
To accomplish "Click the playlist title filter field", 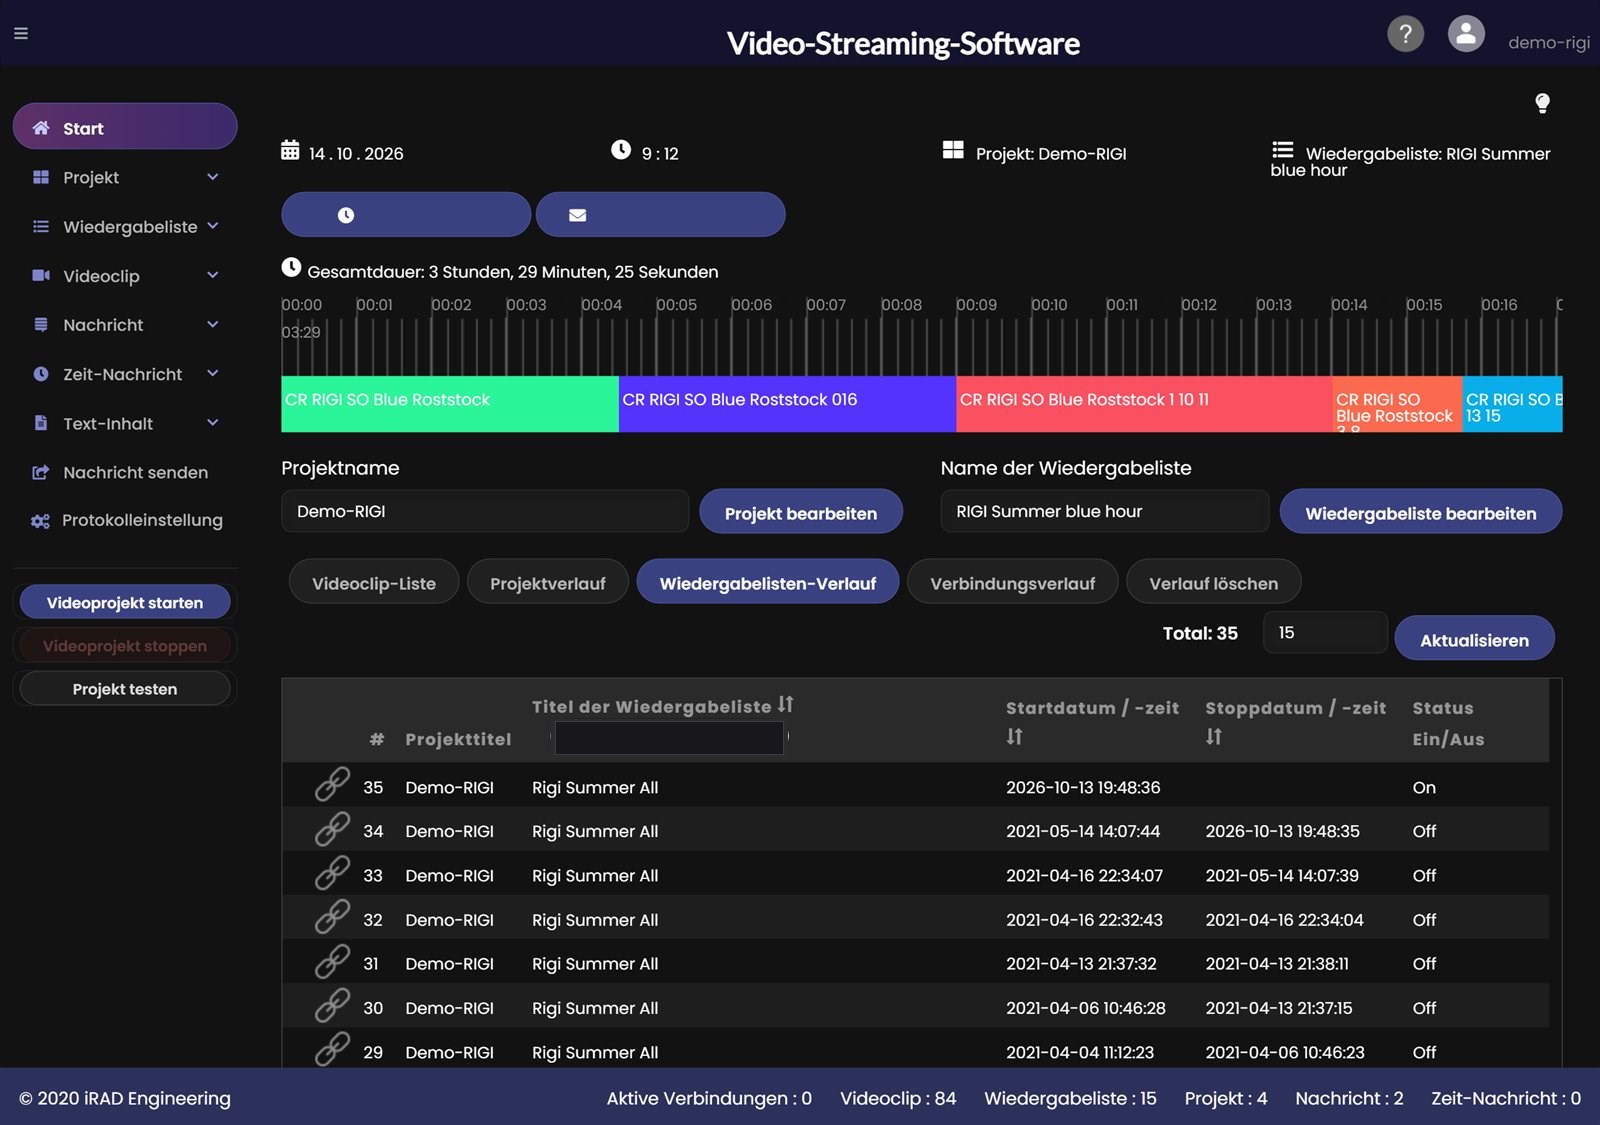I will click(669, 737).
